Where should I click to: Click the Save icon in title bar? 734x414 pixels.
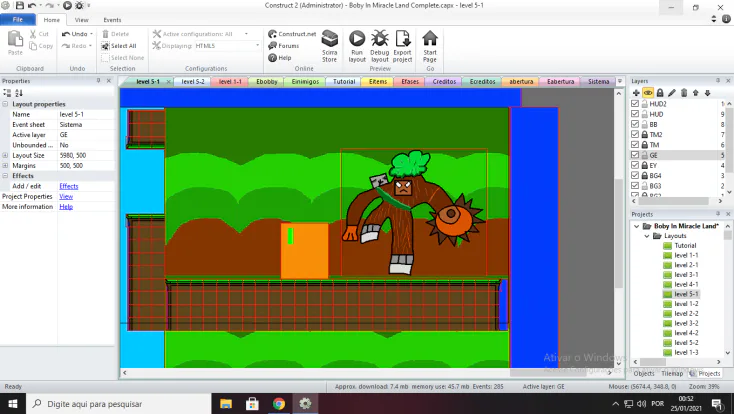click(20, 6)
